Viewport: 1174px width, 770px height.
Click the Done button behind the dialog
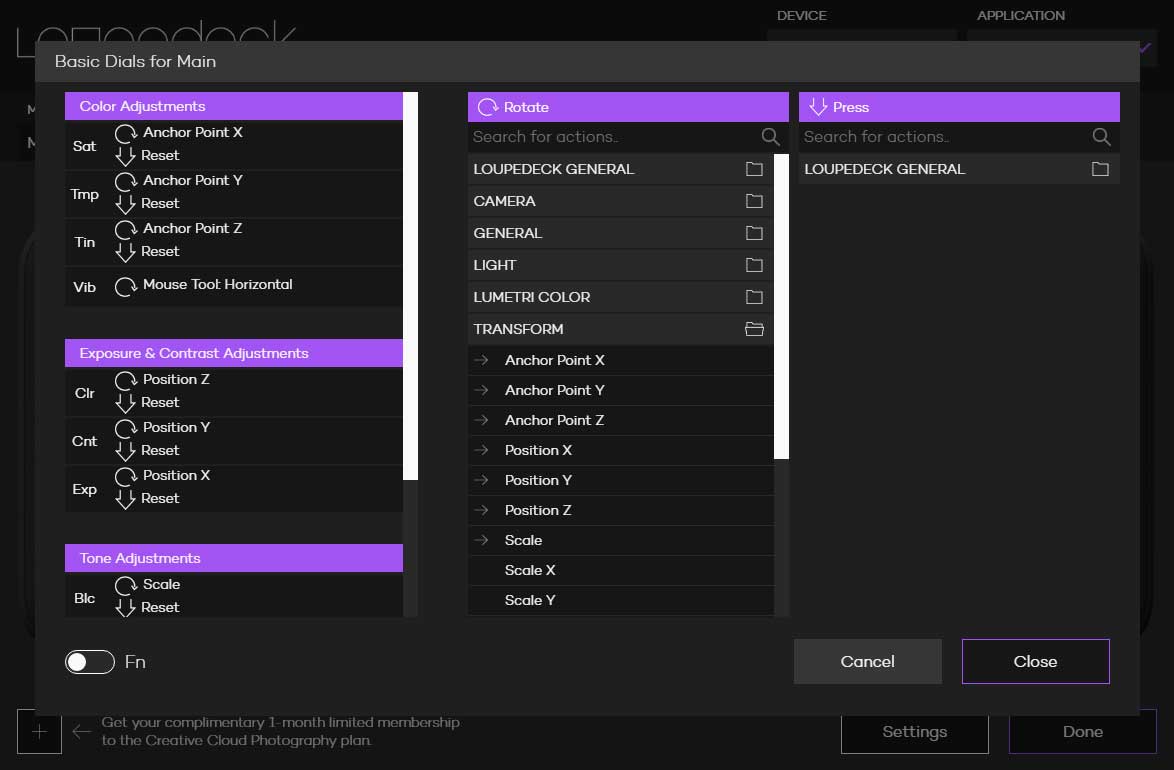[x=1083, y=735]
